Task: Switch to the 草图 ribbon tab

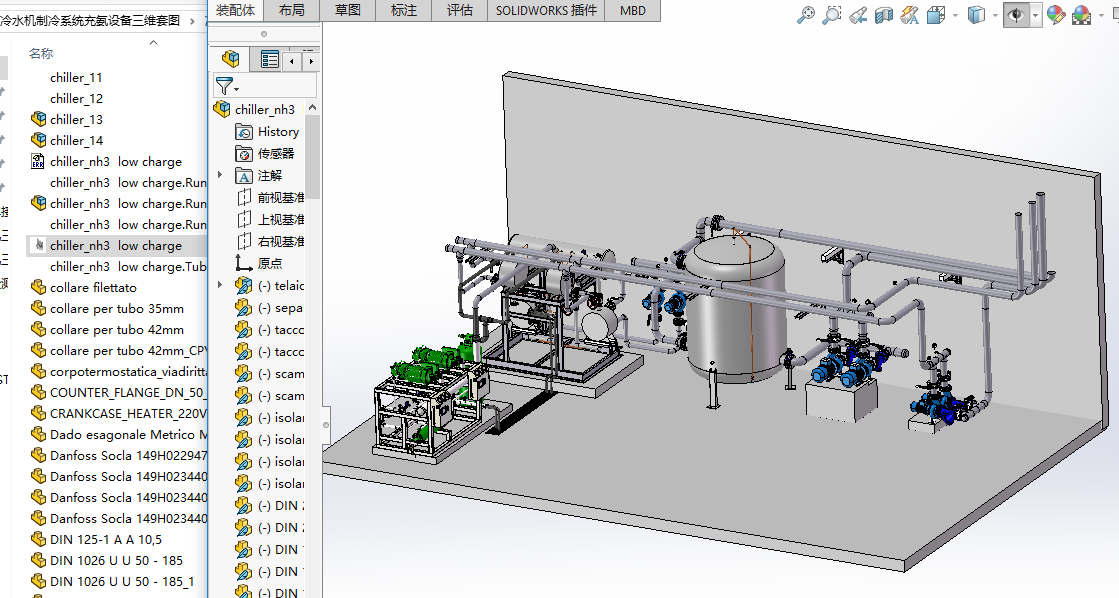Action: [348, 10]
